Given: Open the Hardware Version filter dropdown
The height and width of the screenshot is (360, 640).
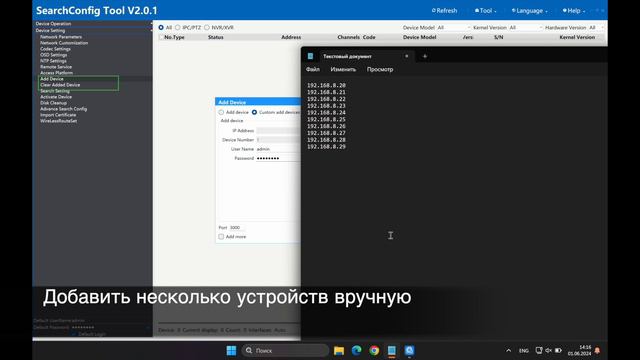Looking at the screenshot, I should [x=596, y=27].
